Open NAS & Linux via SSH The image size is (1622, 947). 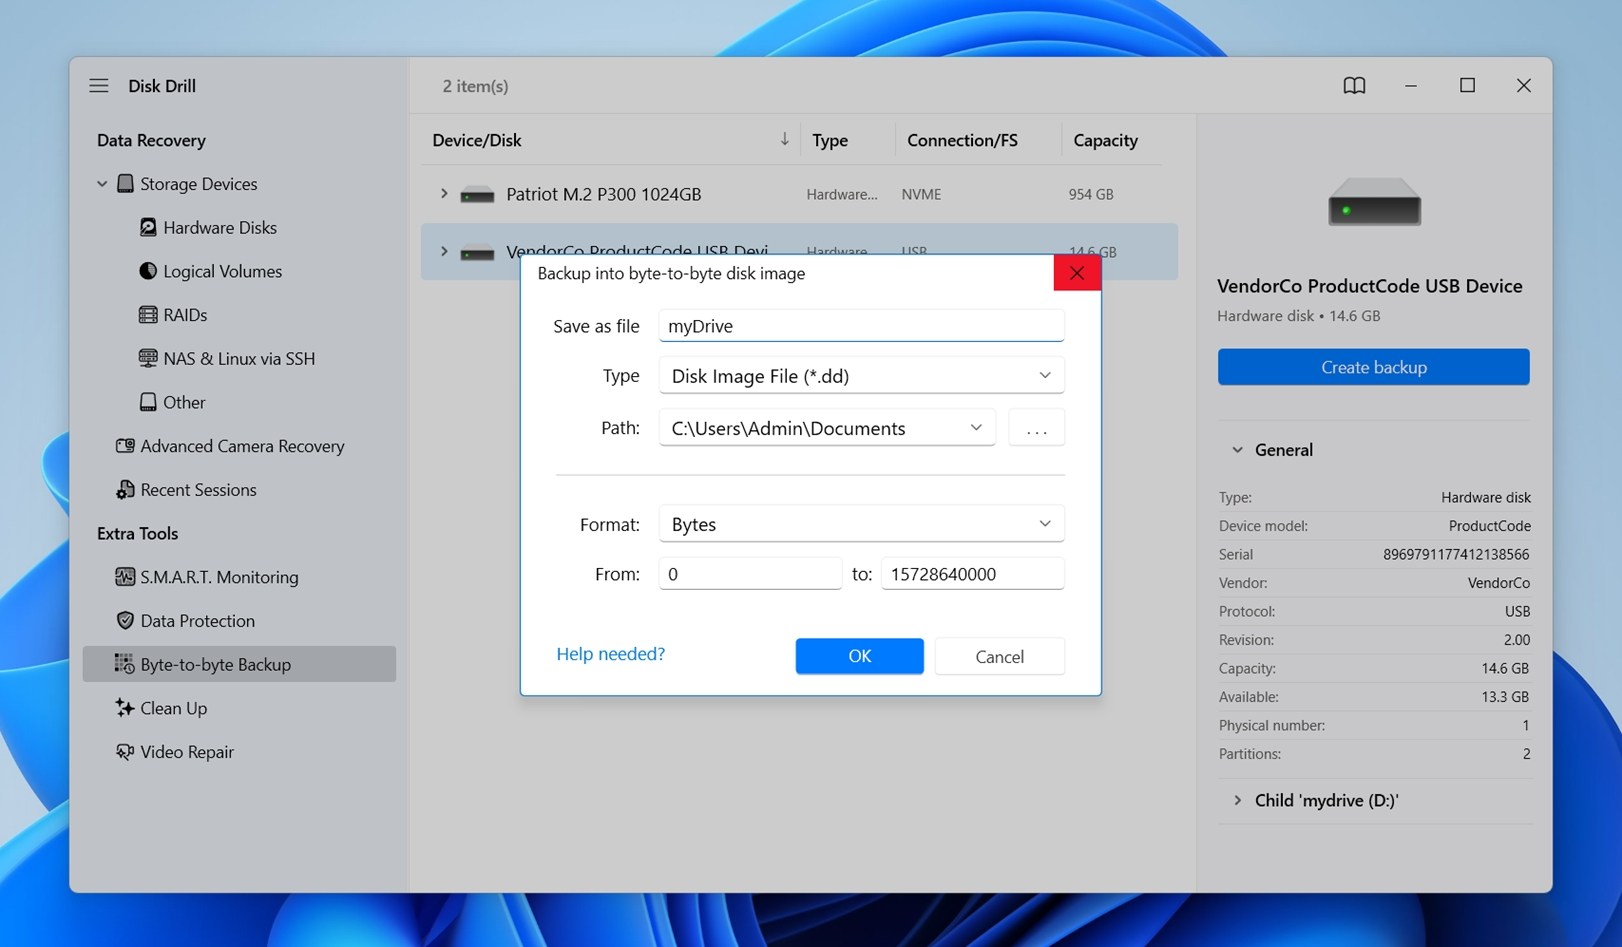point(239,358)
